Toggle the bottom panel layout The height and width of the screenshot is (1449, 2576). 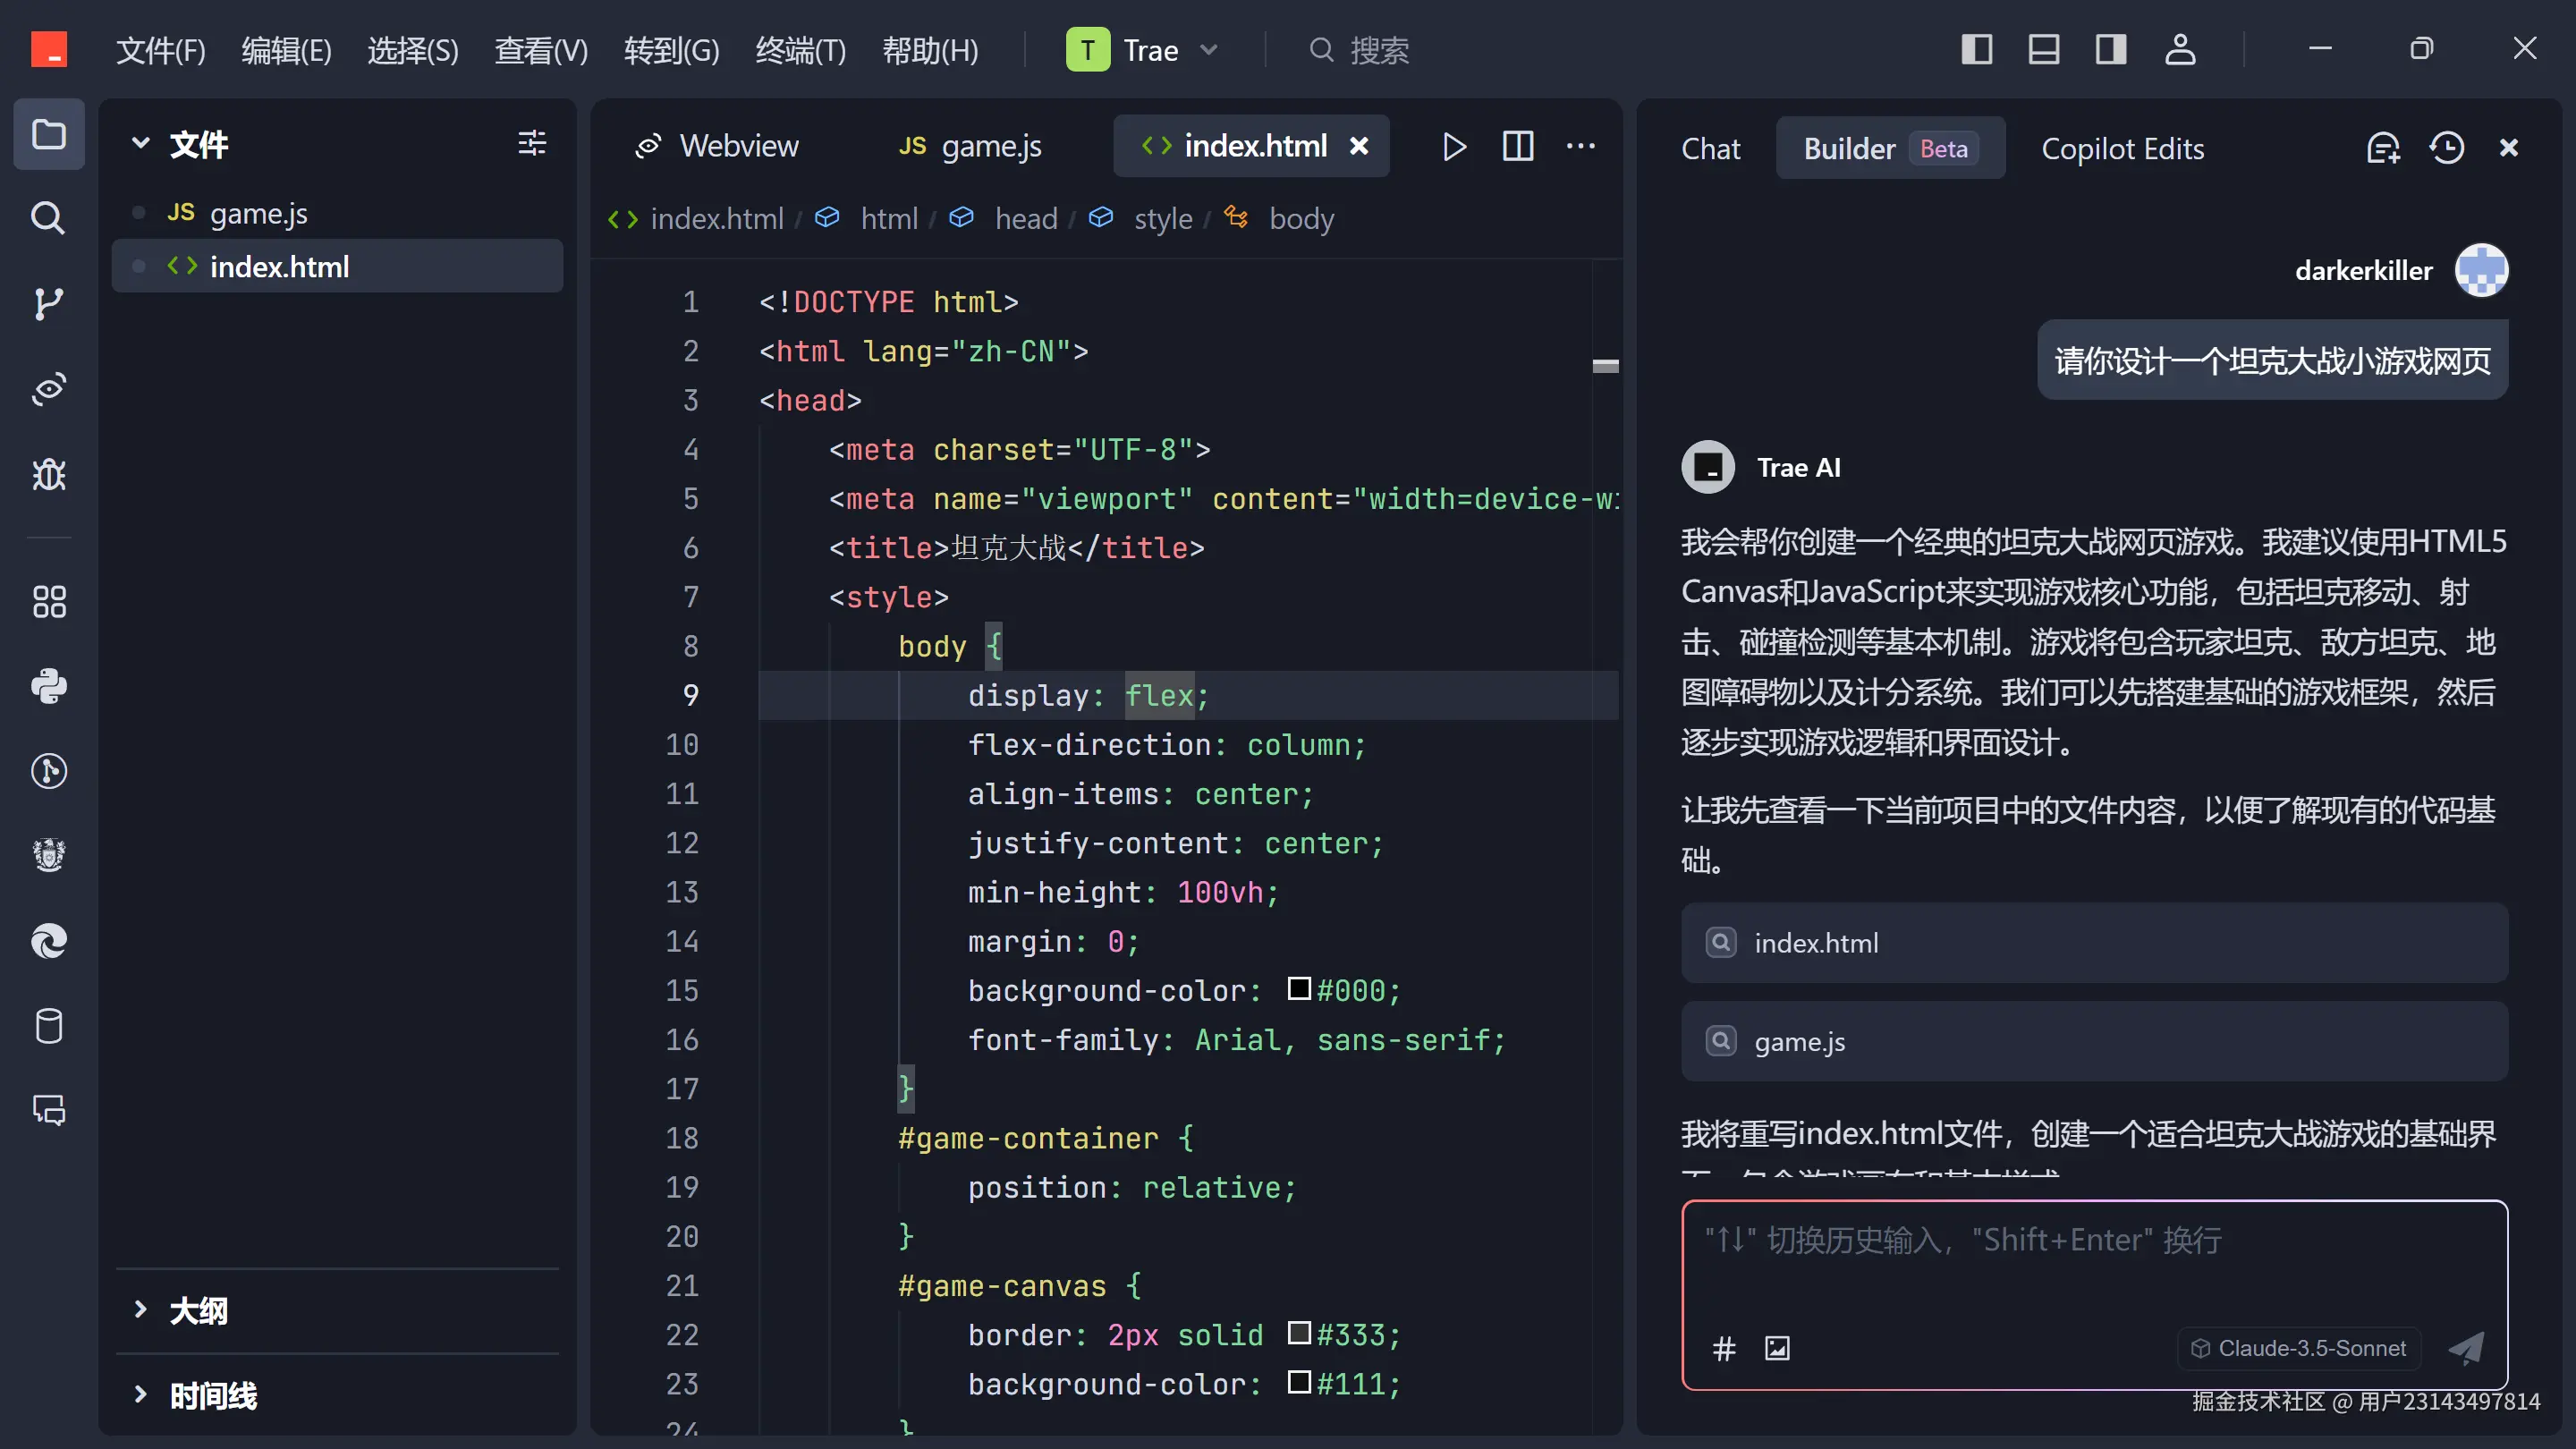tap(2043, 49)
